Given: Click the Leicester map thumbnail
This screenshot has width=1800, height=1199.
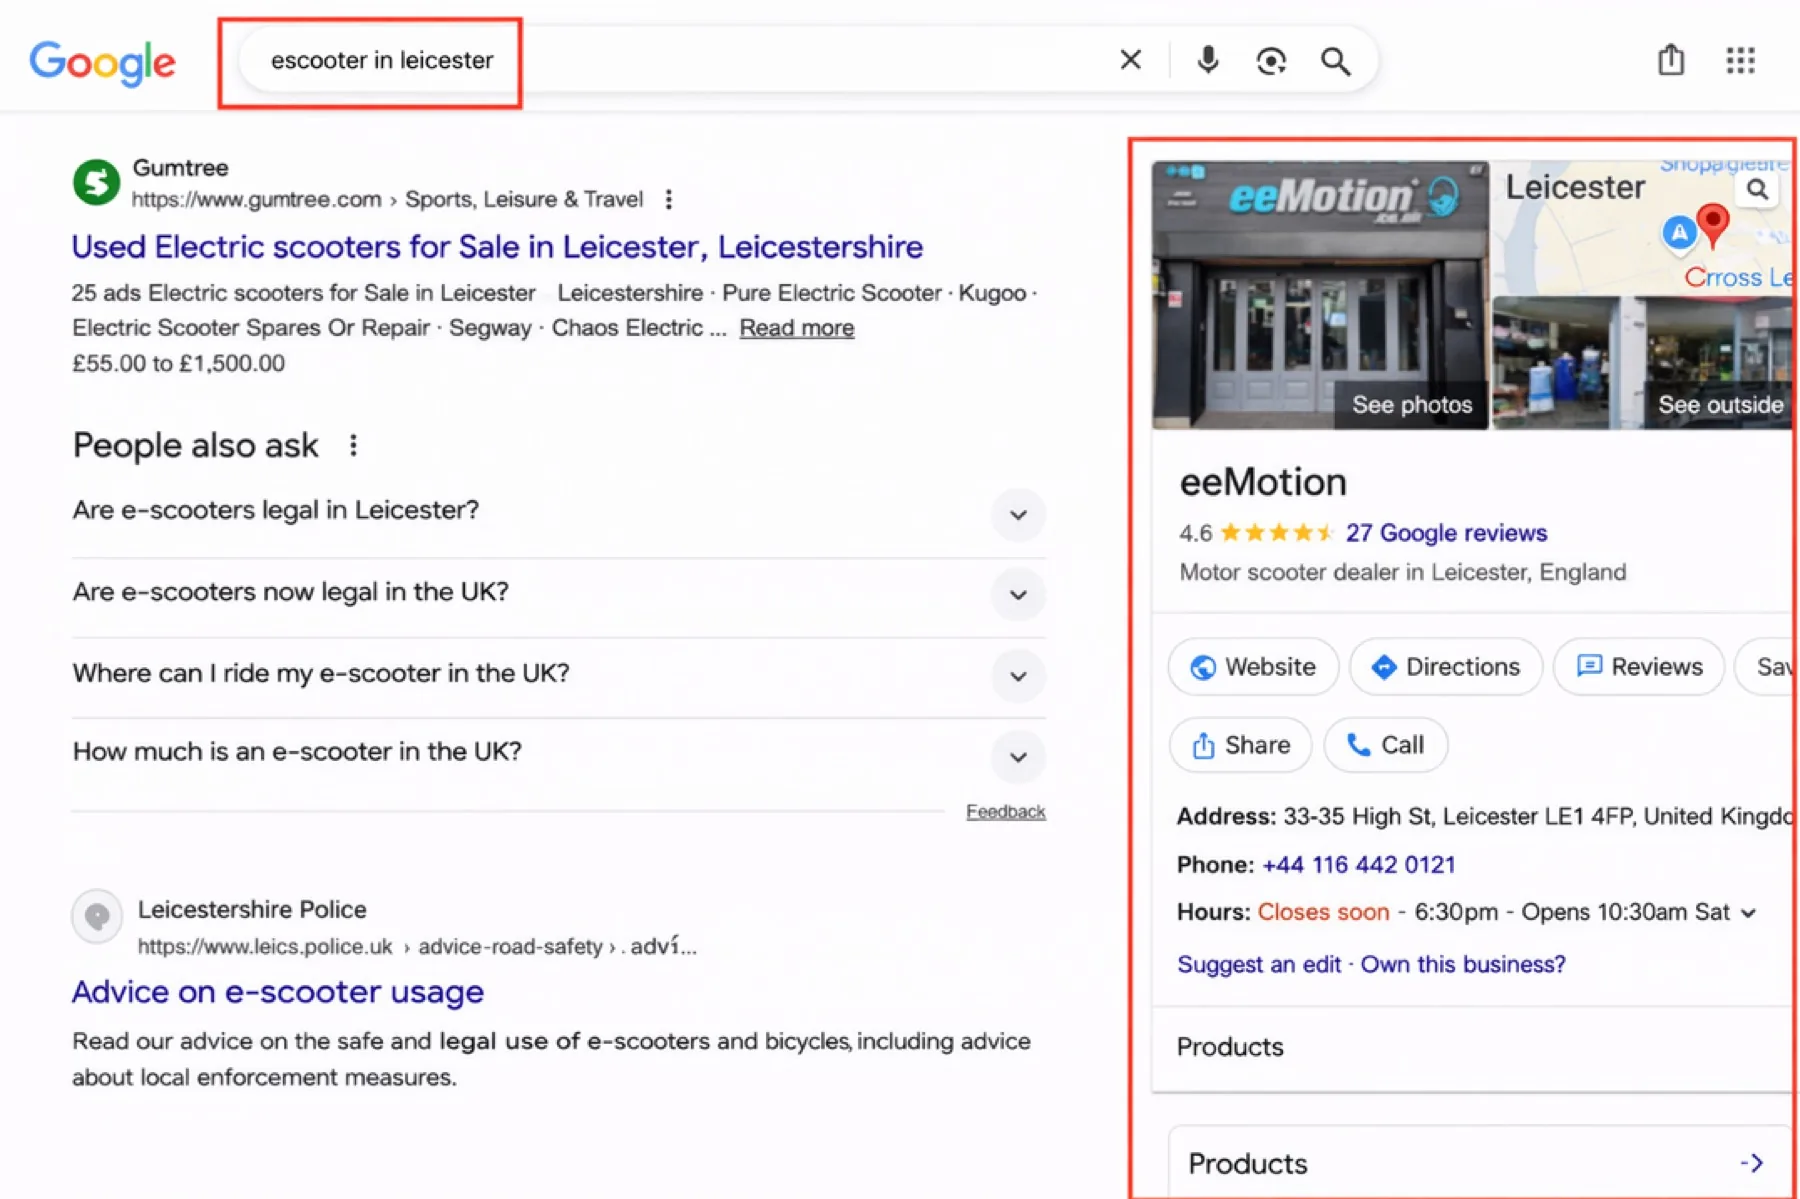Looking at the screenshot, I should pos(1641,228).
